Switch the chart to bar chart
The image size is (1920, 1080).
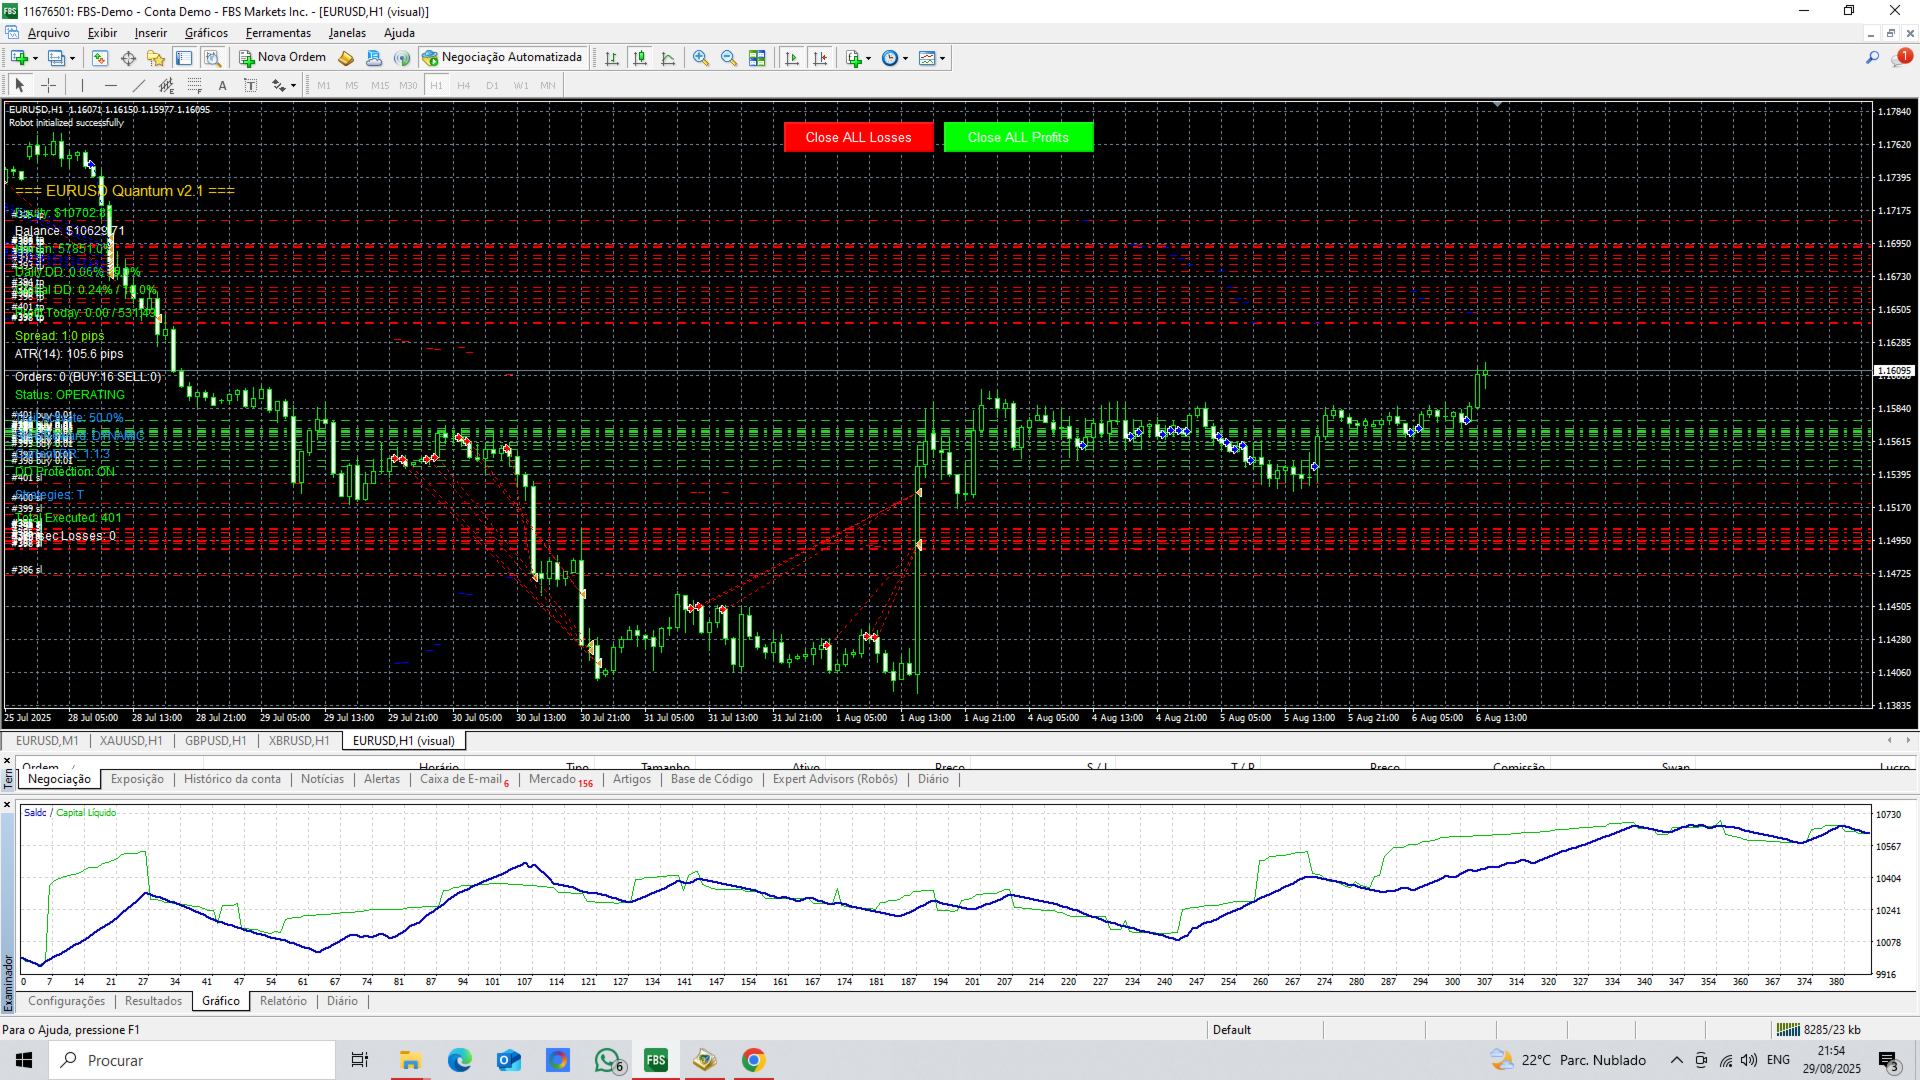(612, 58)
